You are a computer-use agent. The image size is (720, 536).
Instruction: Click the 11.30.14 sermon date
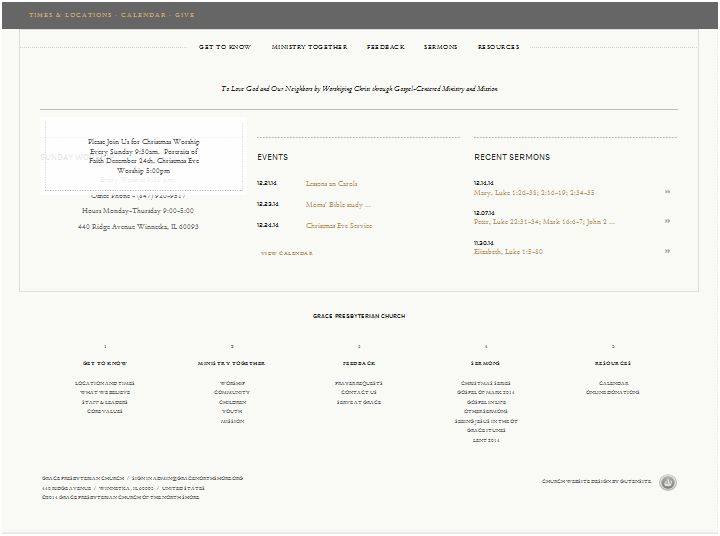pos(484,243)
